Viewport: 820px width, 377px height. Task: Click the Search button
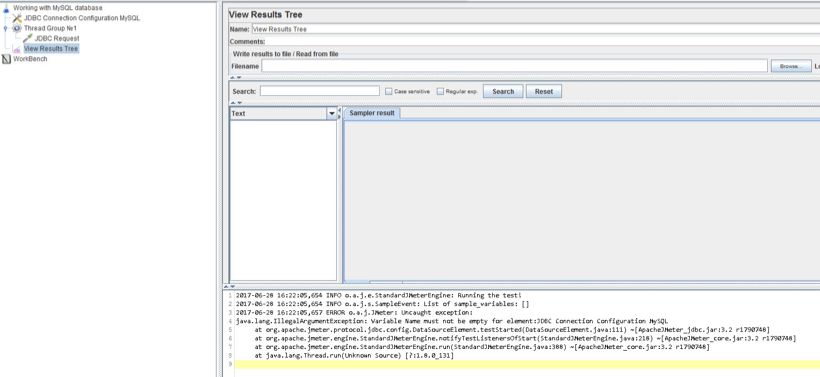[x=503, y=92]
